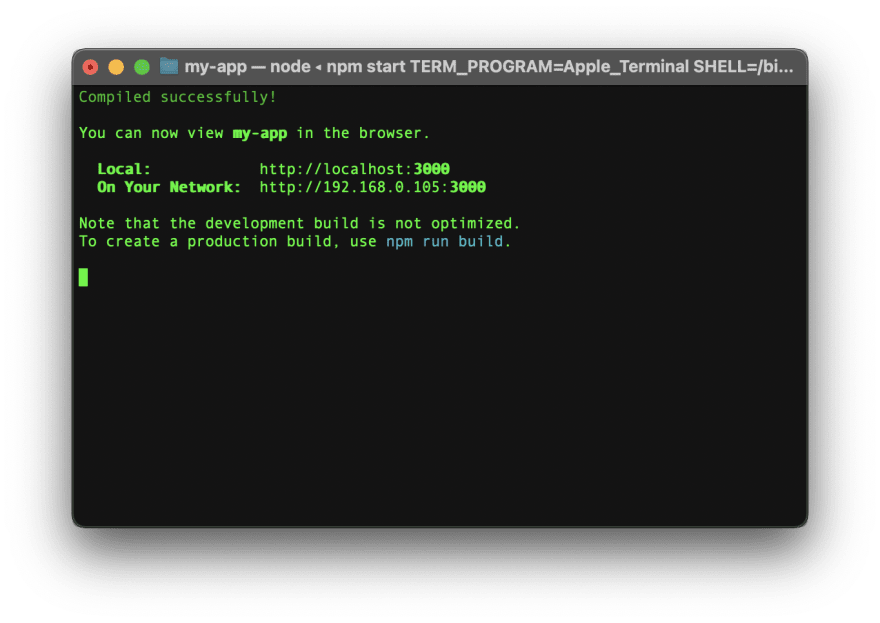
Task: Open the http://192.168.0.105:3000 network URL
Action: coord(372,187)
